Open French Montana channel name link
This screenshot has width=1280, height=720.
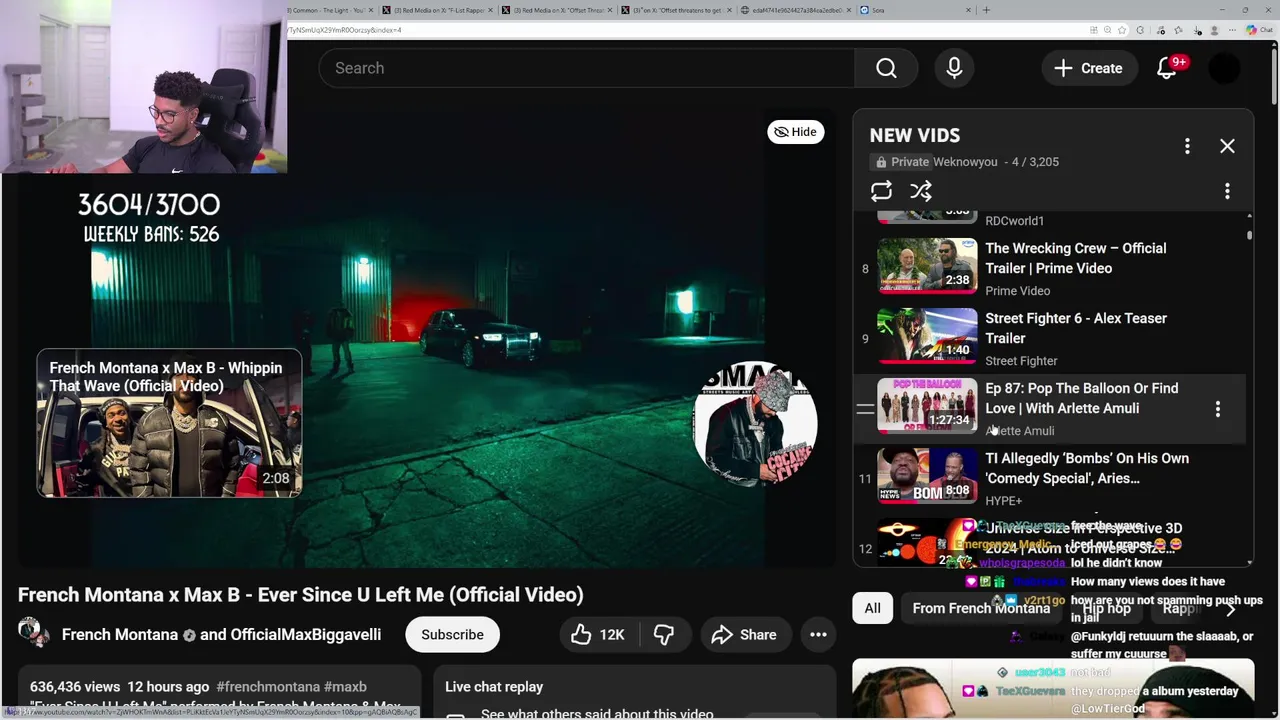(x=120, y=635)
